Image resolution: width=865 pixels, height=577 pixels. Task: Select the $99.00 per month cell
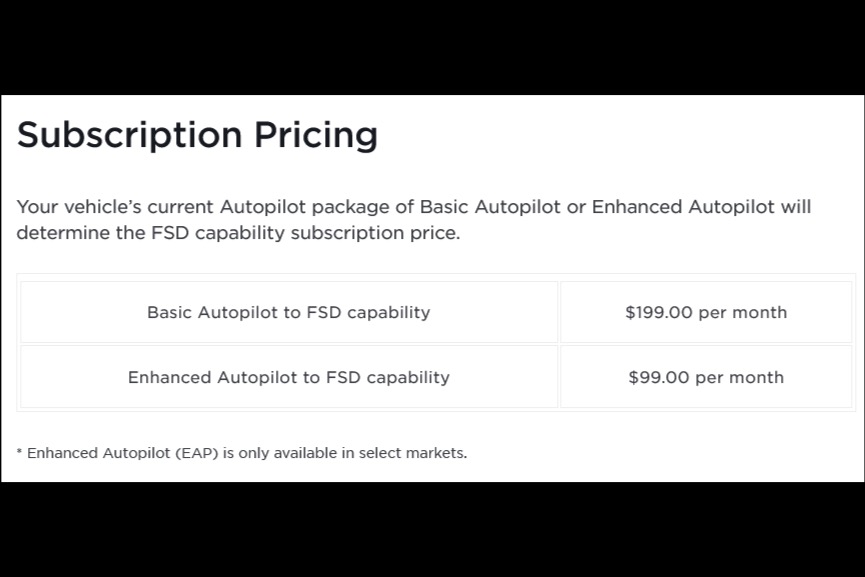click(706, 377)
